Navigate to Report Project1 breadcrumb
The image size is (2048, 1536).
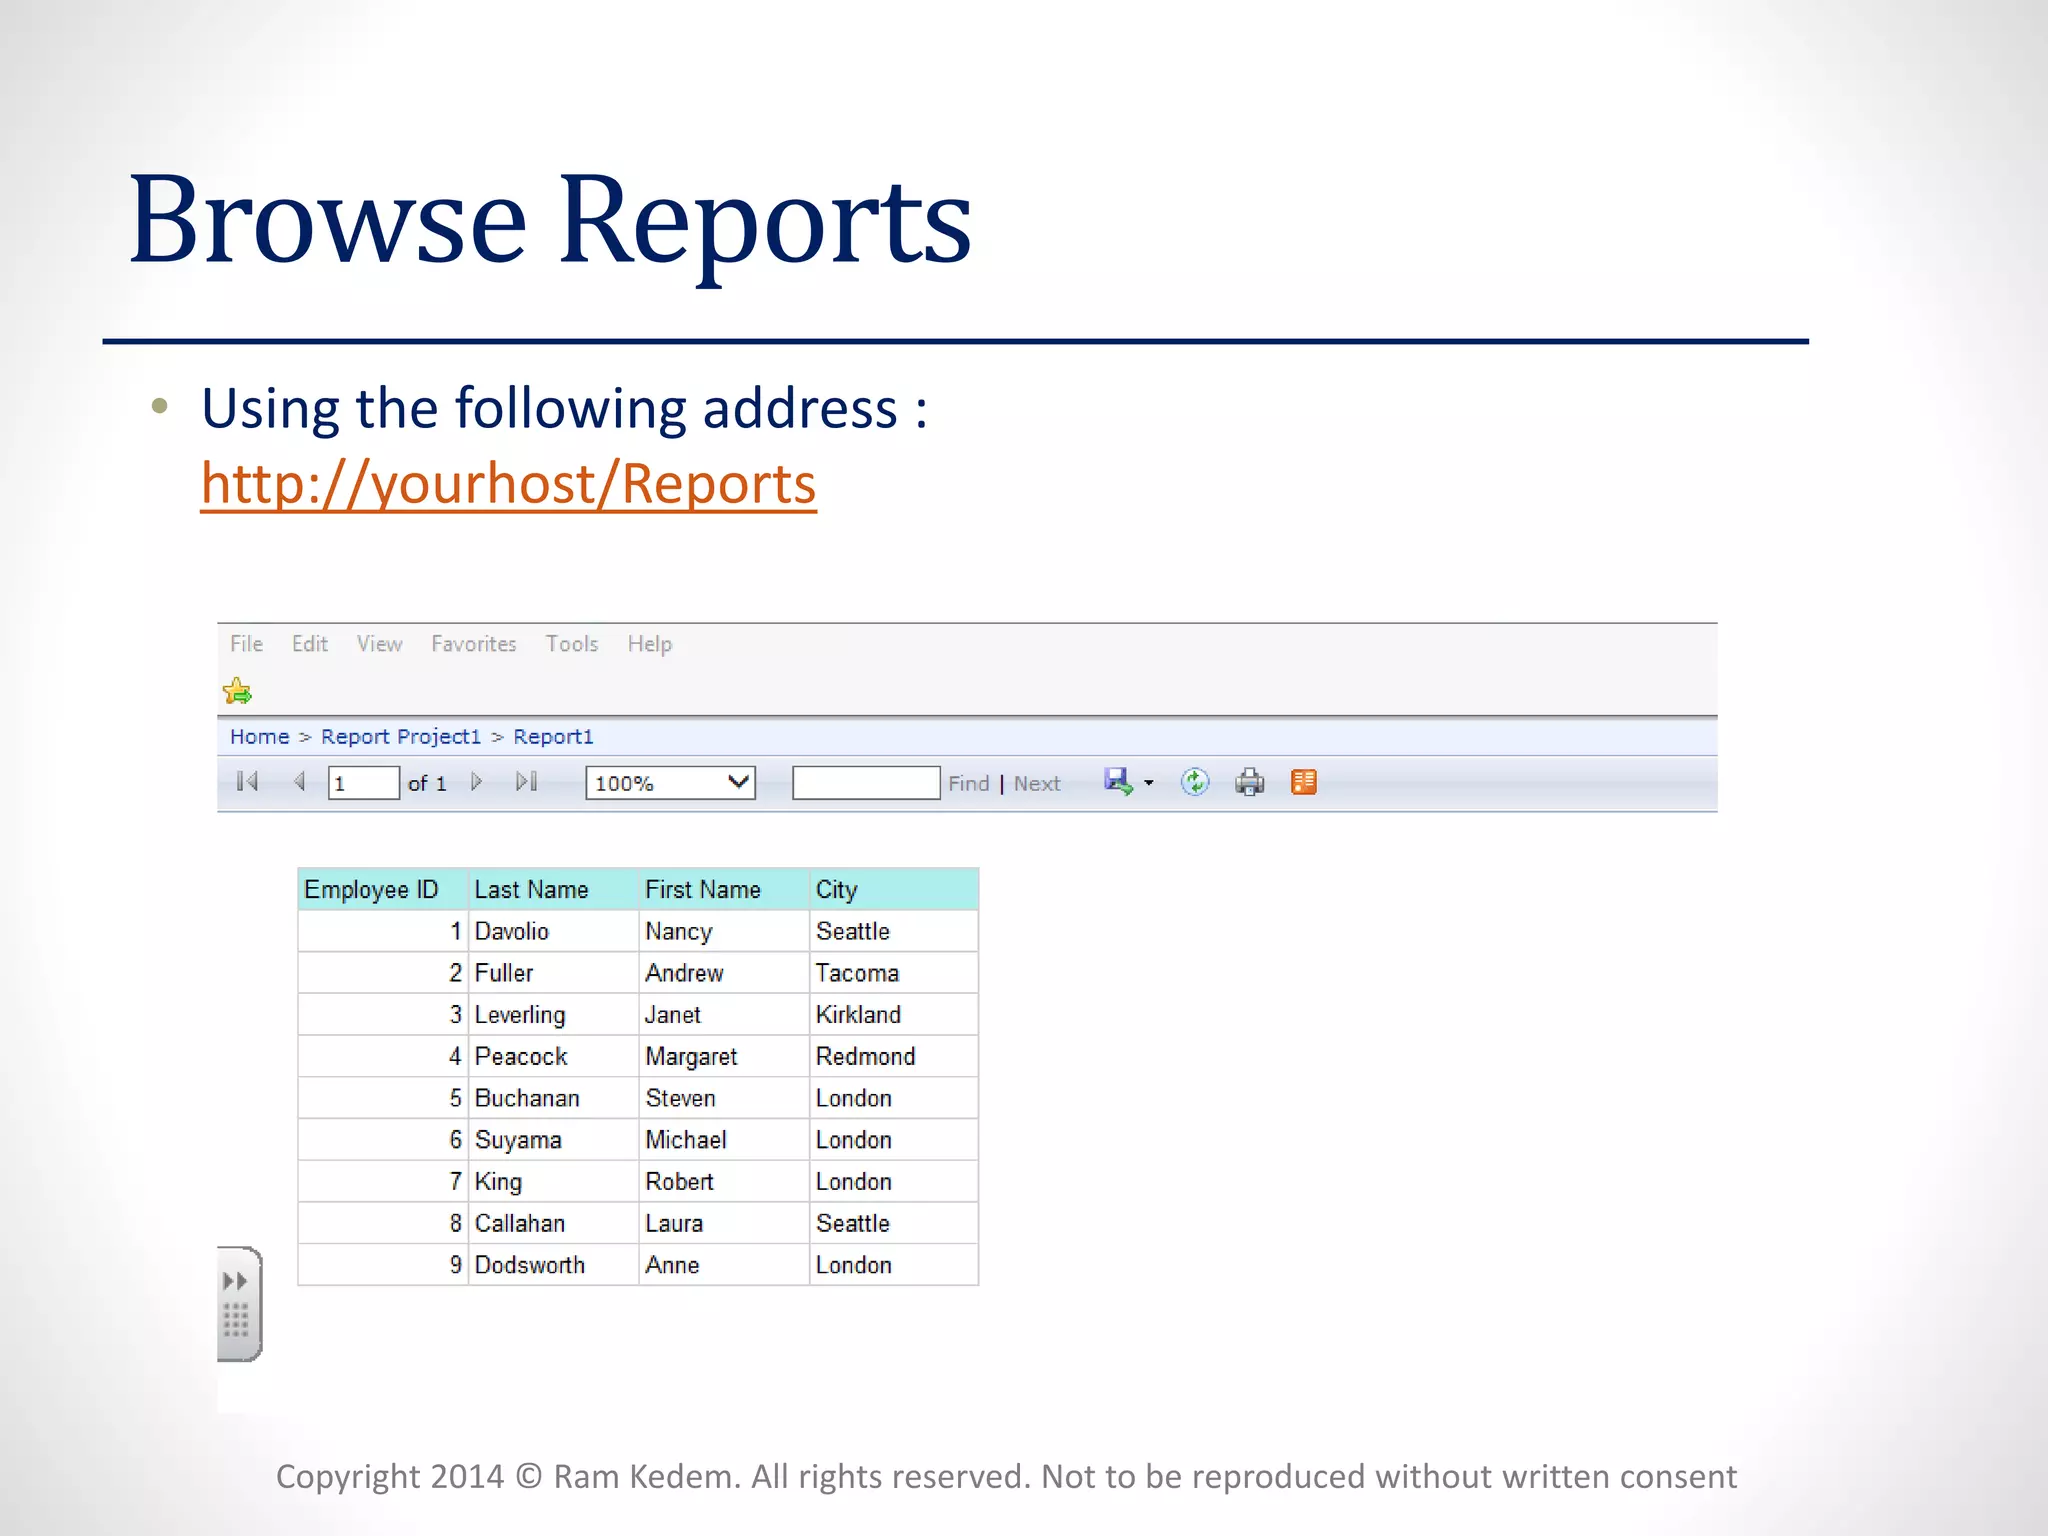(x=401, y=737)
